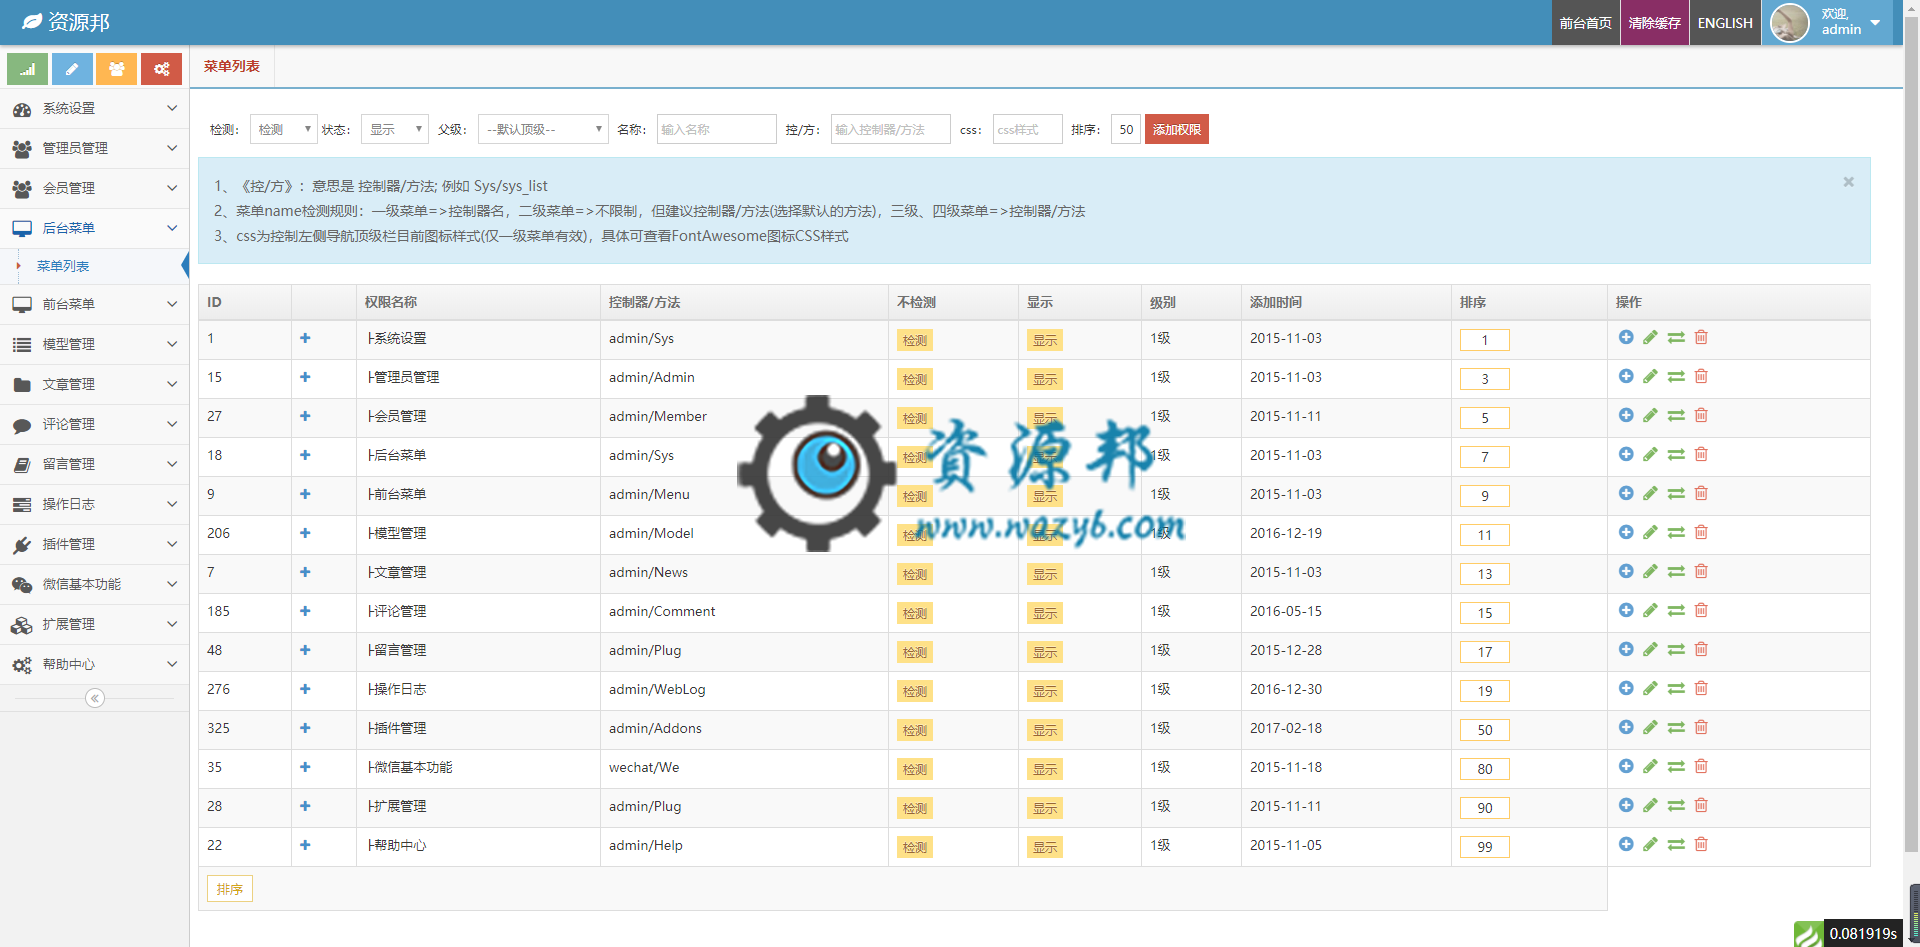The height and width of the screenshot is (947, 1920).
Task: Switch language with ENGLISH button
Action: click(x=1725, y=22)
